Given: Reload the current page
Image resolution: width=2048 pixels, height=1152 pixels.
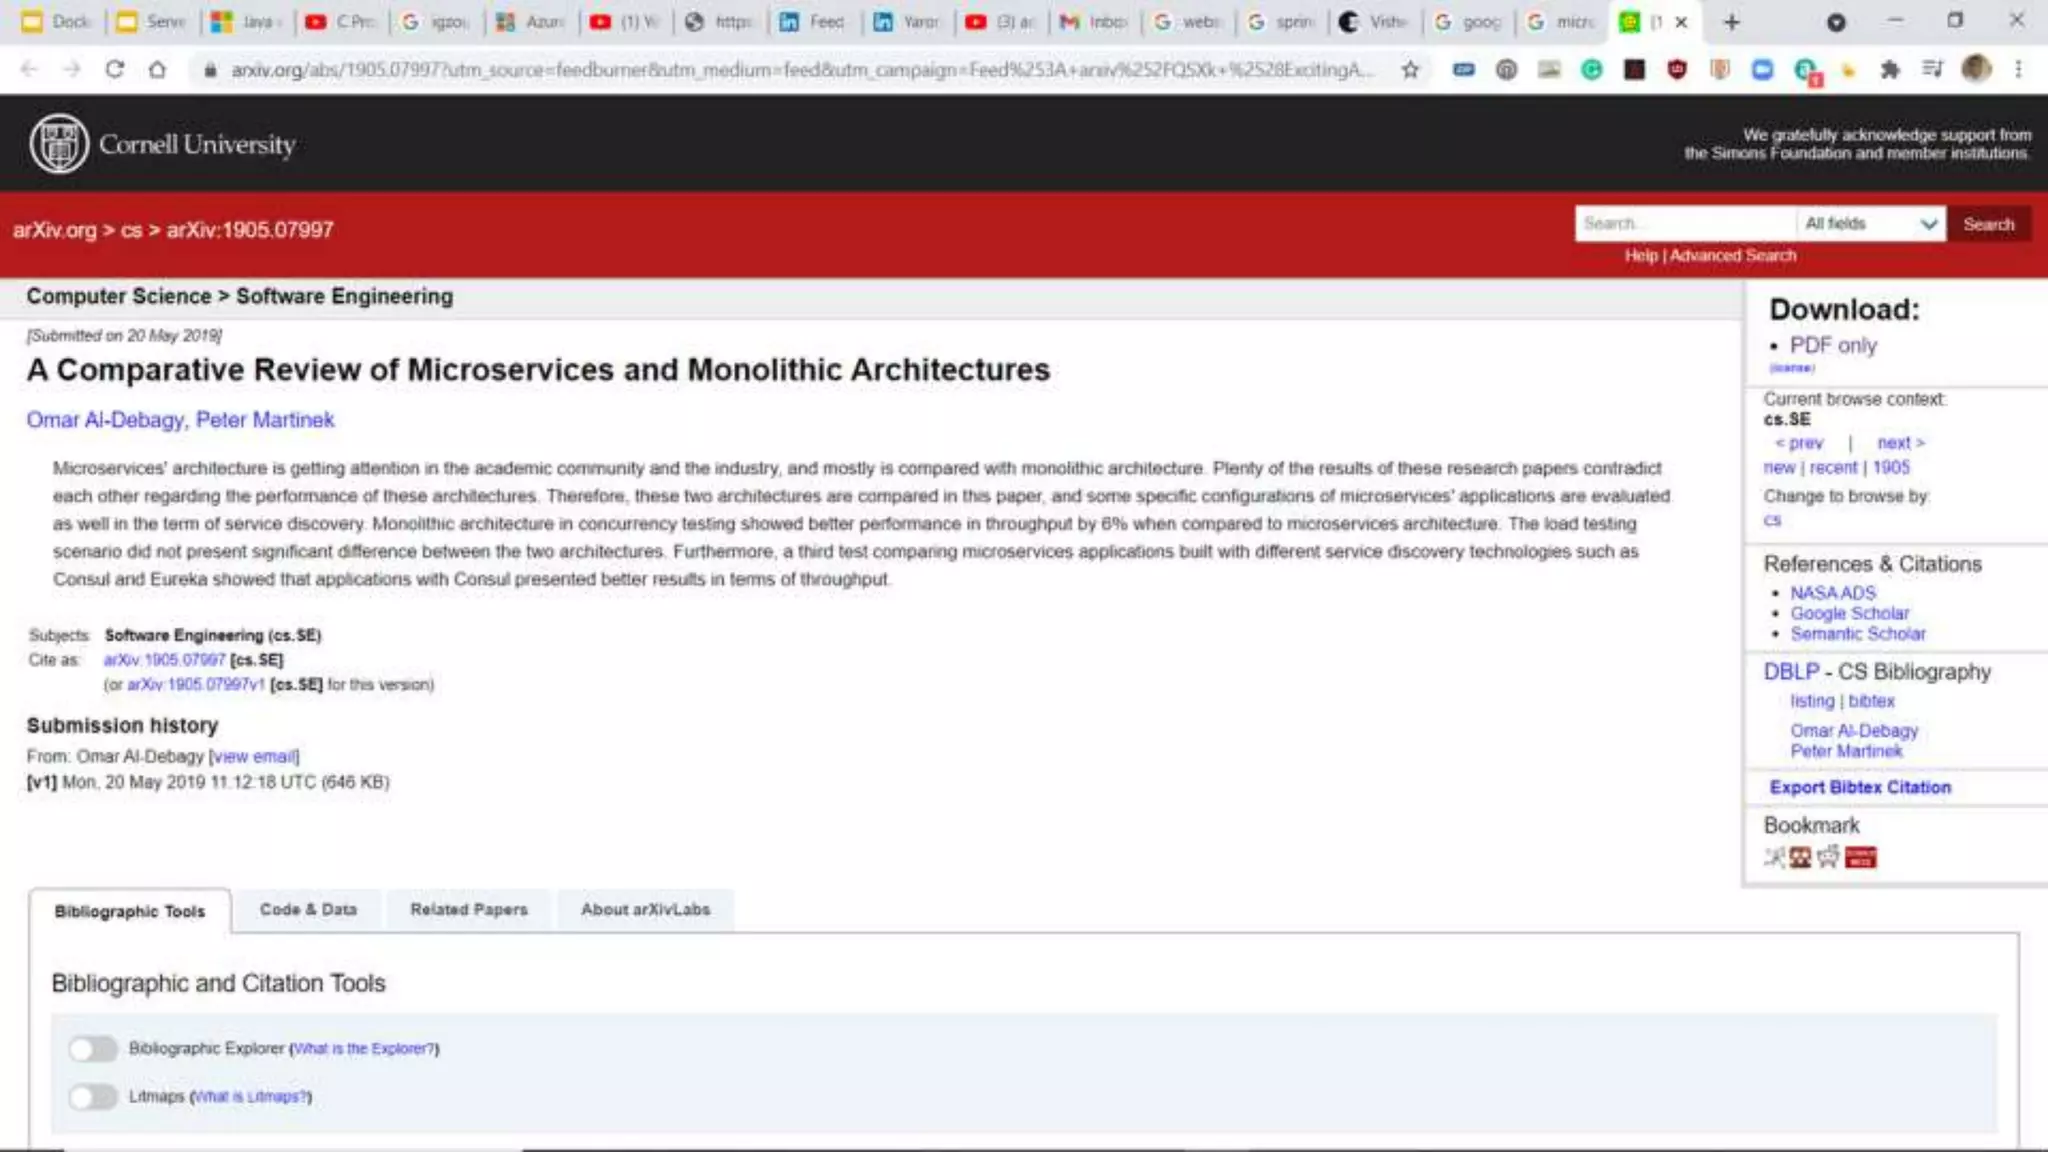Looking at the screenshot, I should [x=114, y=70].
